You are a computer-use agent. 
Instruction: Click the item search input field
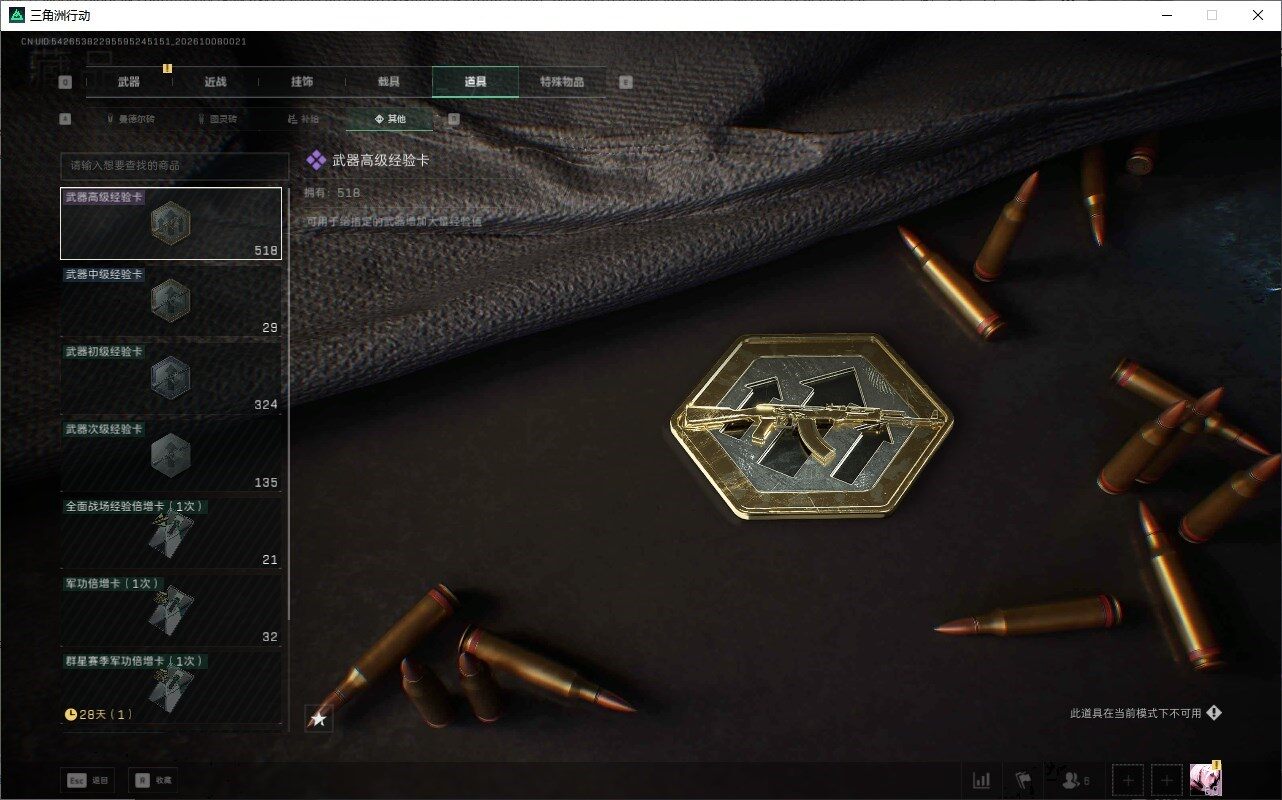click(174, 166)
